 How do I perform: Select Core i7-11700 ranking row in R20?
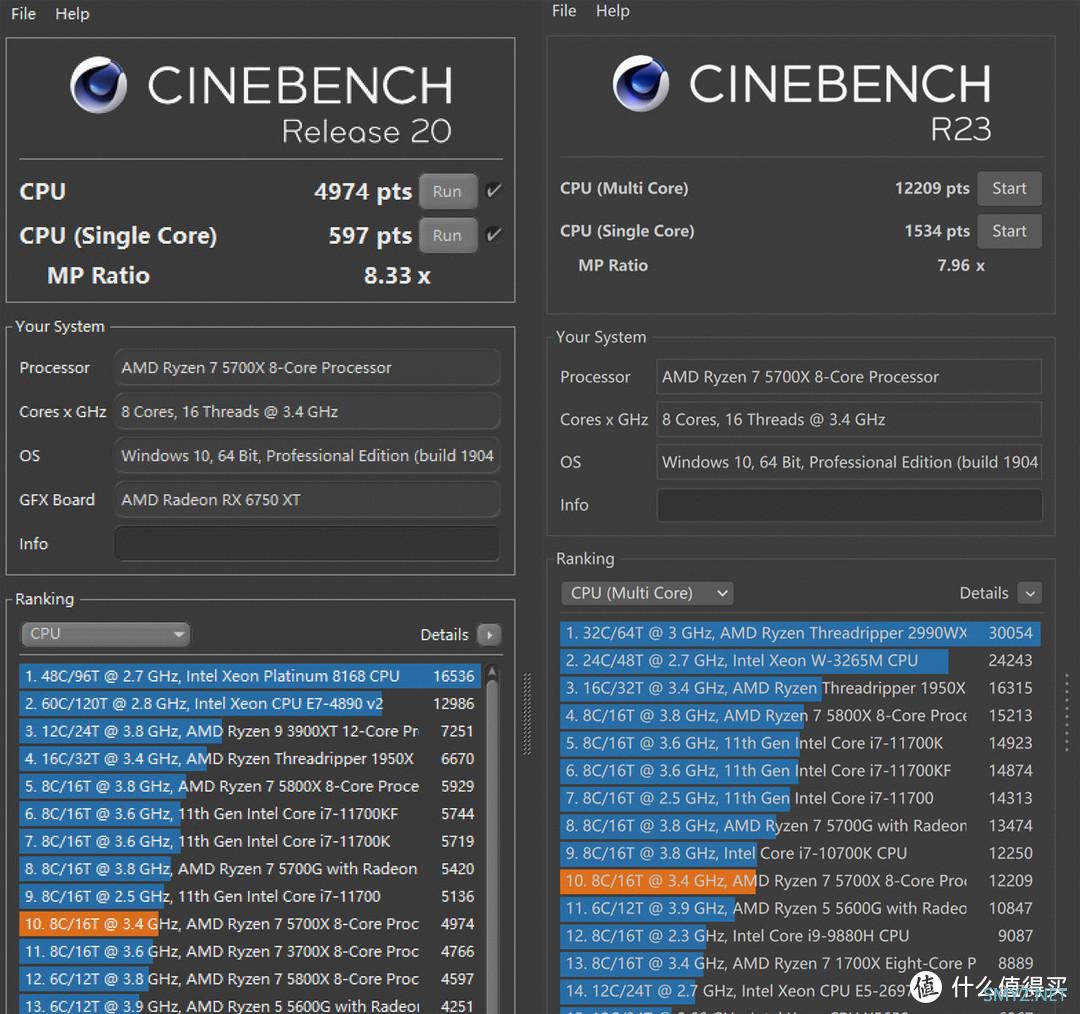click(250, 896)
